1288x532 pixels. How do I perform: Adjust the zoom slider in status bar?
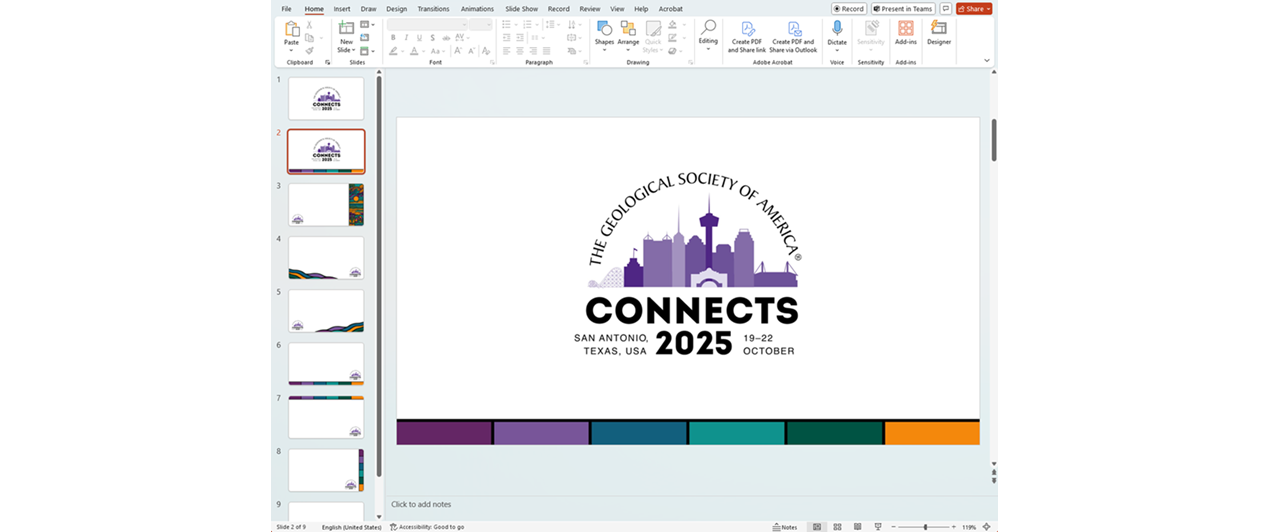click(925, 526)
